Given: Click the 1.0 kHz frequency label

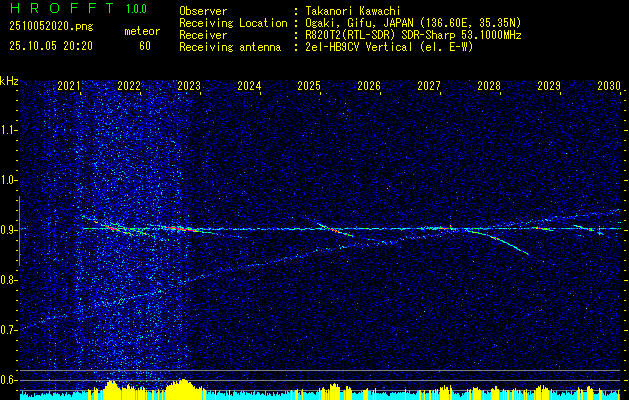Looking at the screenshot, I should pyautogui.click(x=9, y=180).
